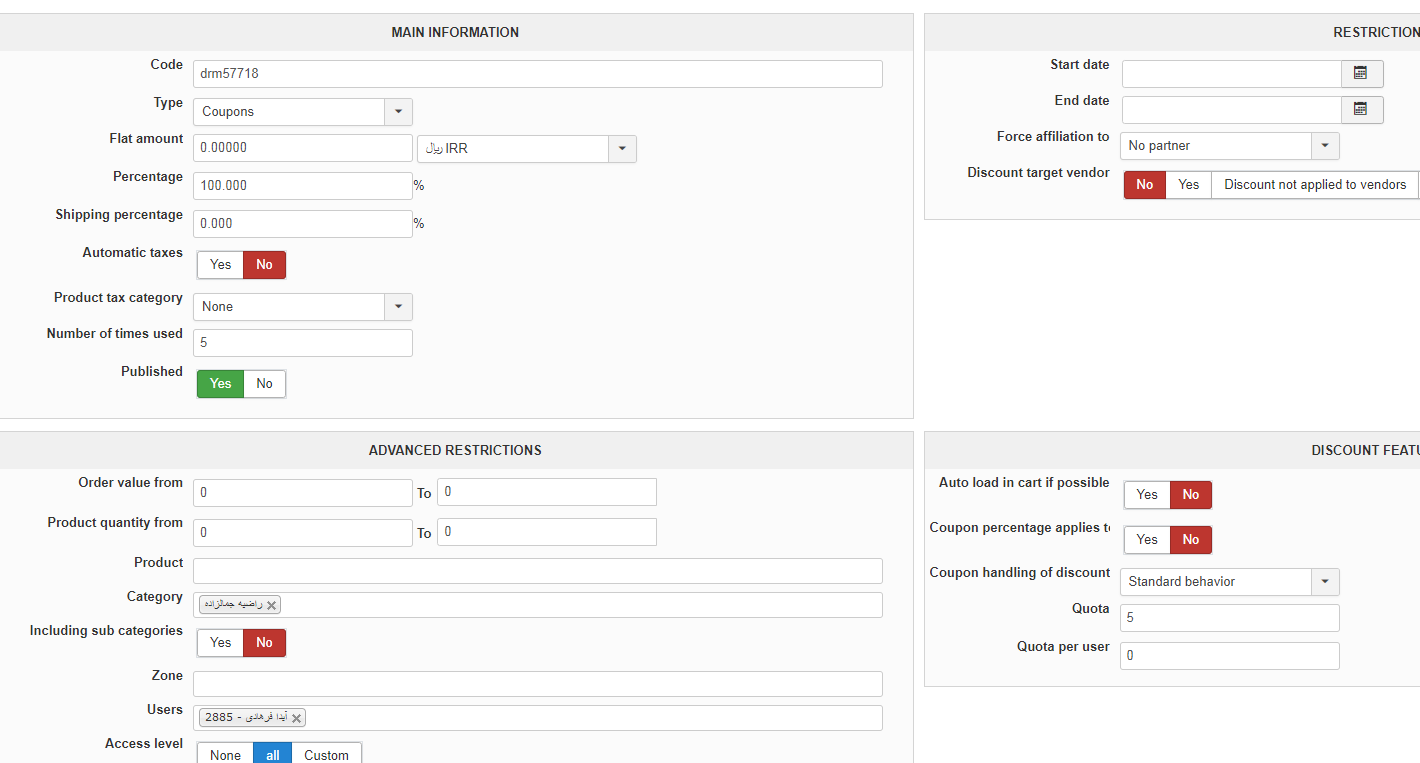The height and width of the screenshot is (763, 1420).
Task: Enable Automatic taxes with Yes
Action: tap(220, 265)
